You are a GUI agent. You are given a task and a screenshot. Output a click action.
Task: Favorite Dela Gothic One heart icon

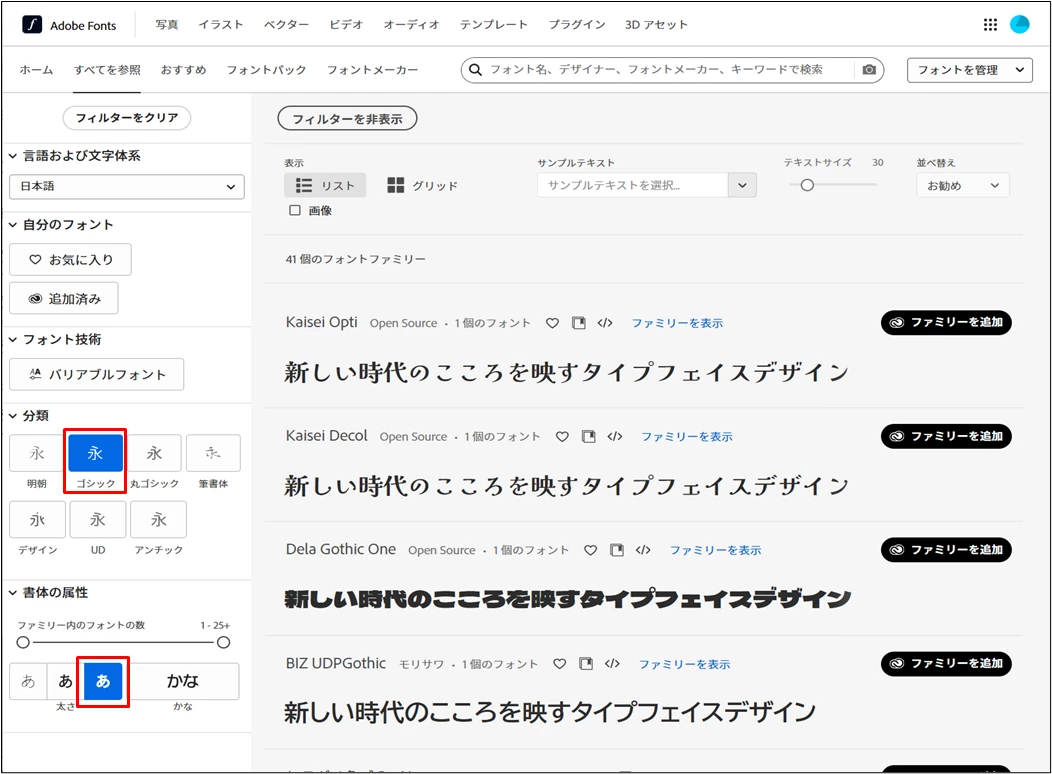[590, 550]
